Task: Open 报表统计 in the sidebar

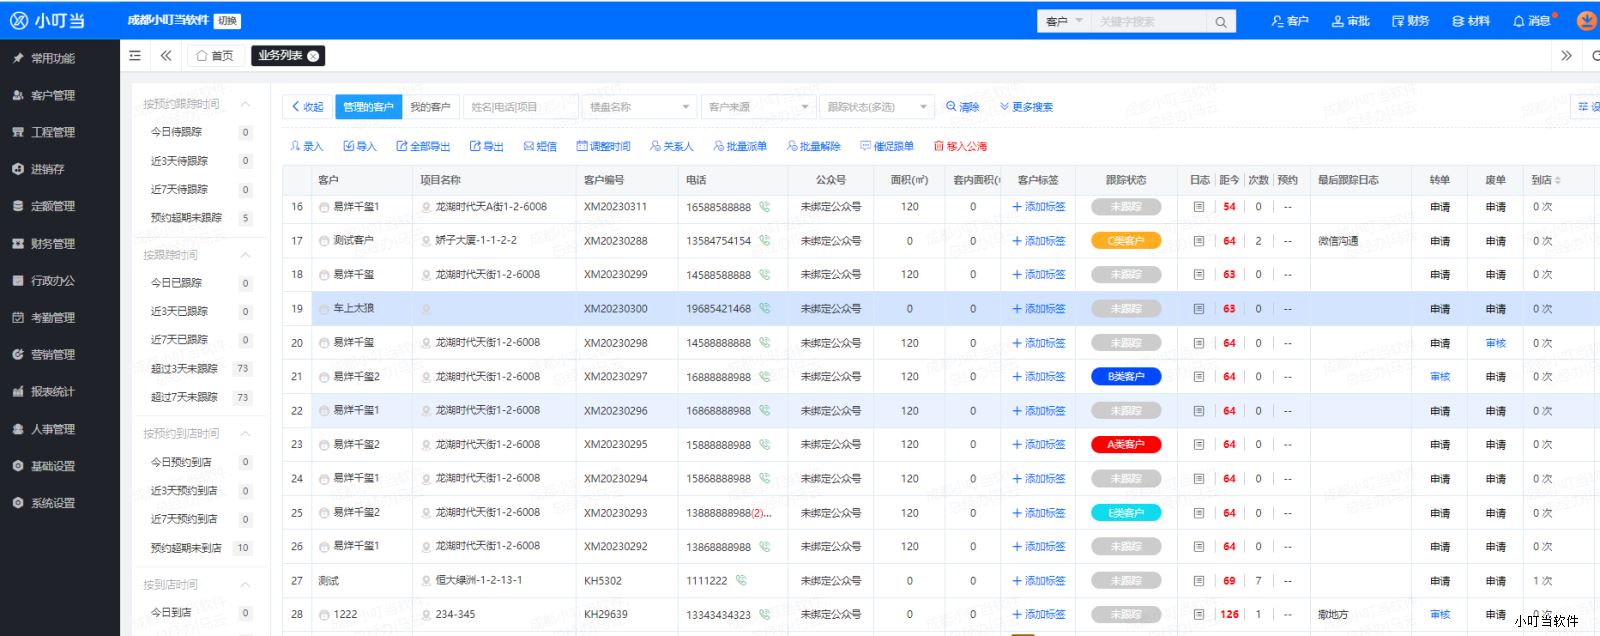Action: (x=53, y=392)
